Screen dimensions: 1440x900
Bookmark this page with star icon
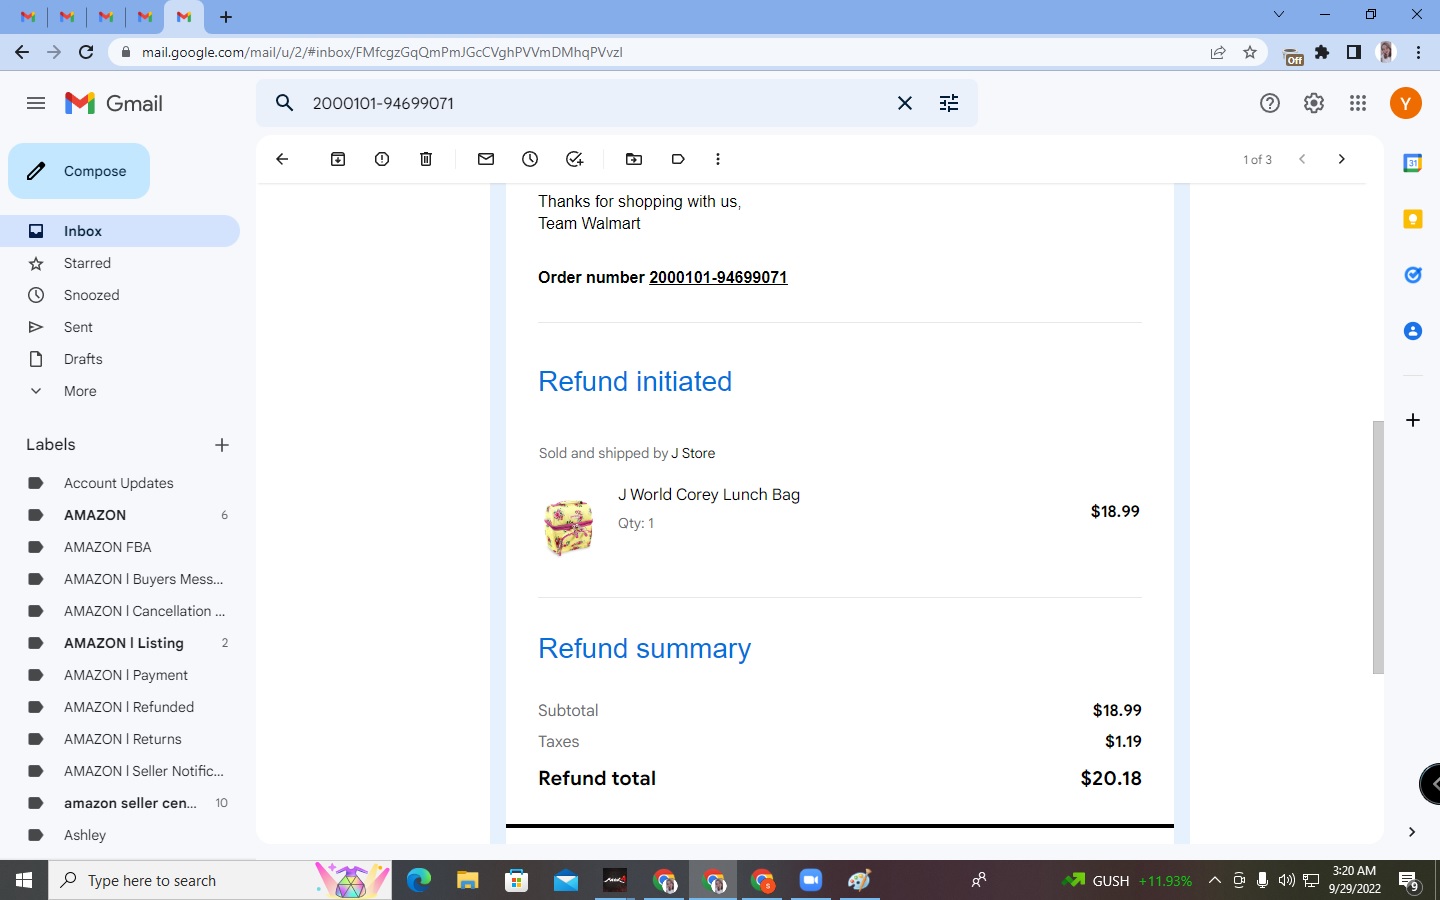pyautogui.click(x=1250, y=52)
